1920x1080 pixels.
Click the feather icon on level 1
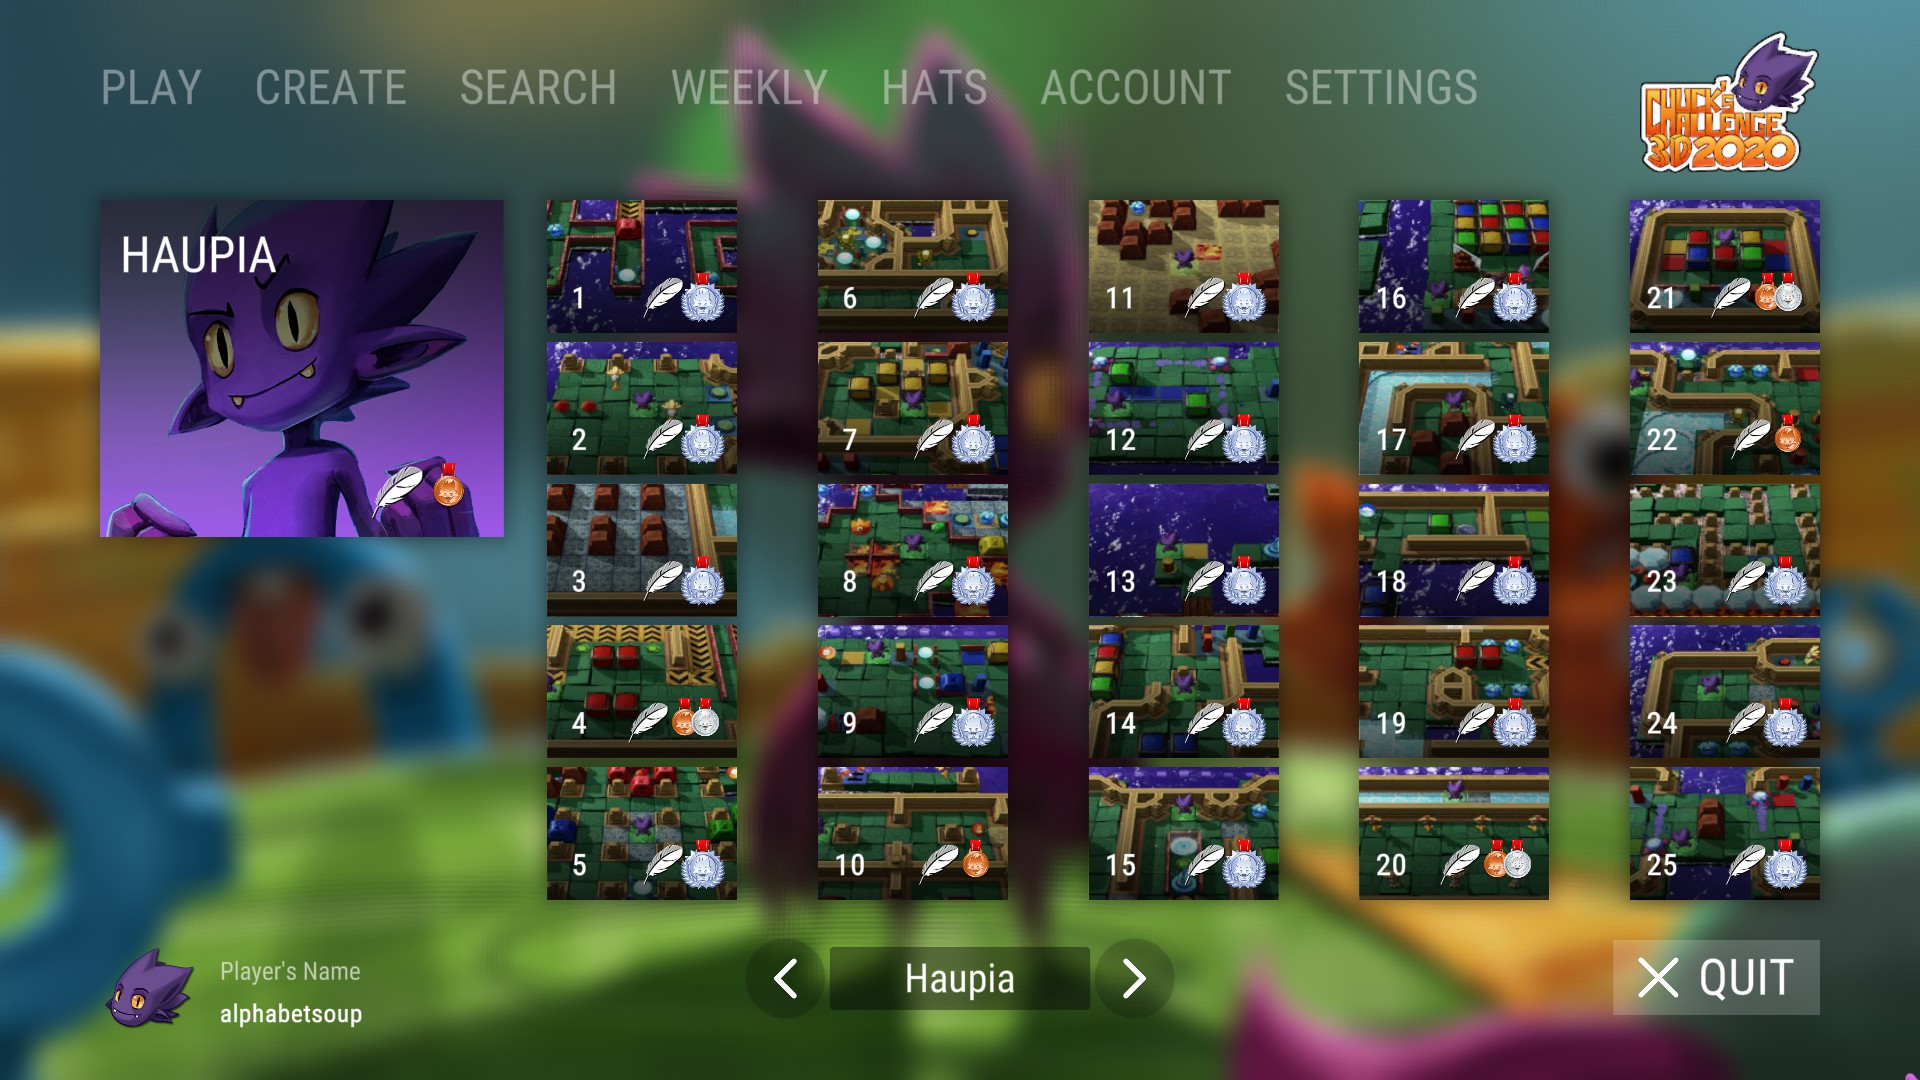point(663,297)
